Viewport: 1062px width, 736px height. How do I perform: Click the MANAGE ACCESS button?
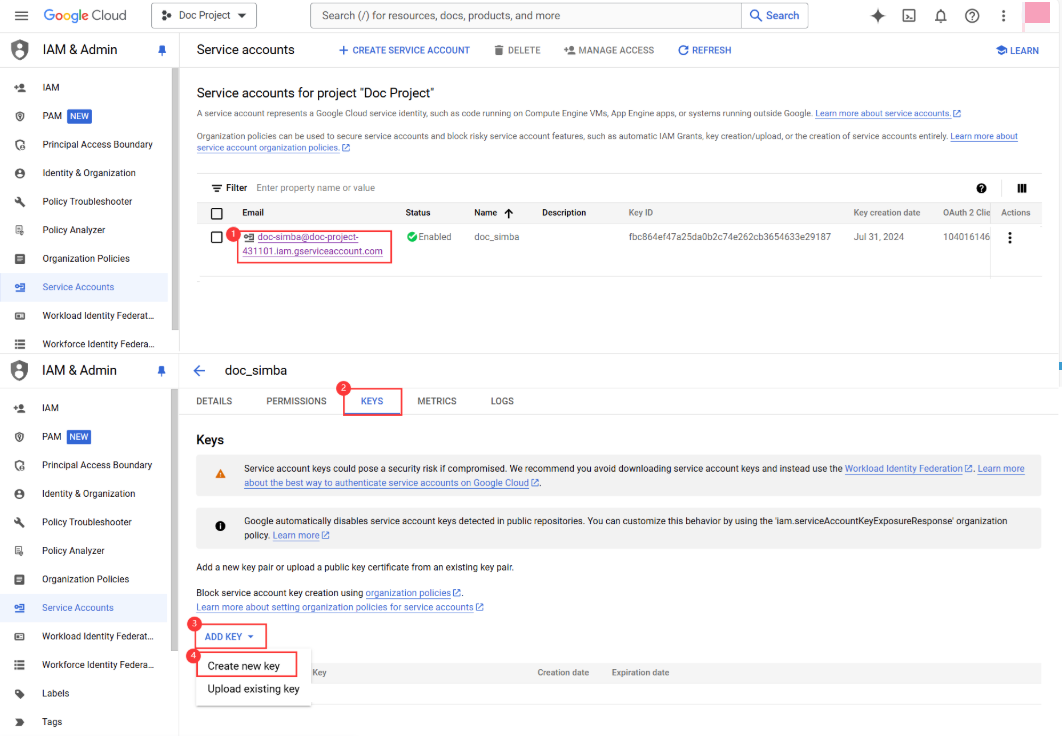(609, 50)
